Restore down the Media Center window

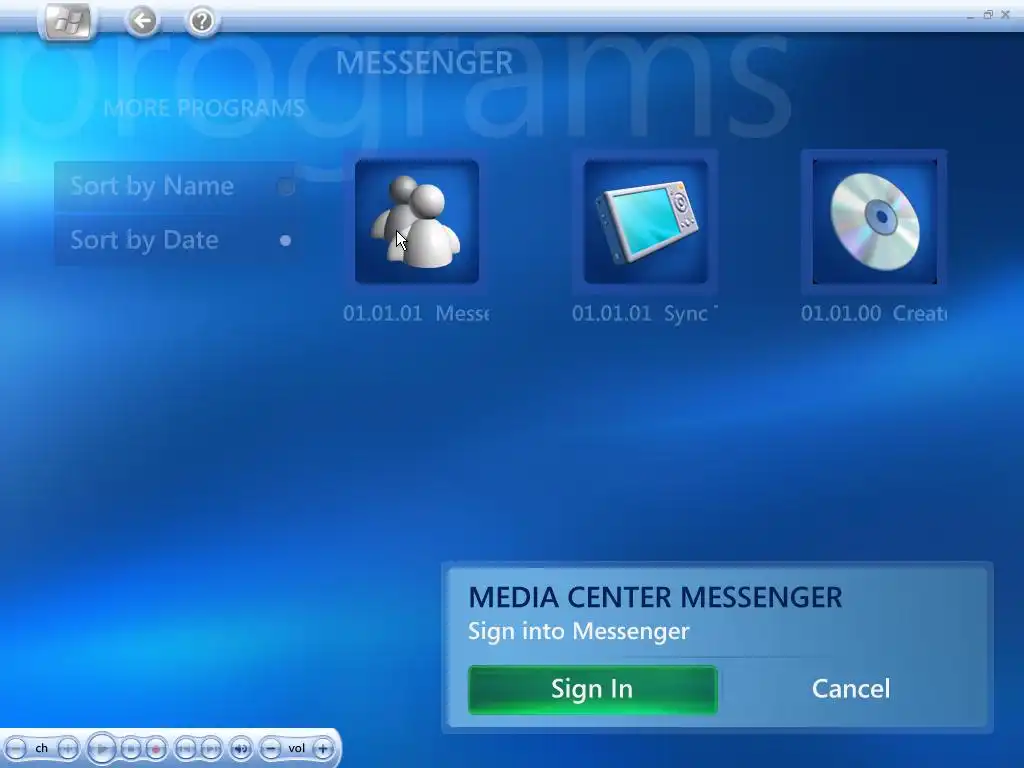coord(988,14)
